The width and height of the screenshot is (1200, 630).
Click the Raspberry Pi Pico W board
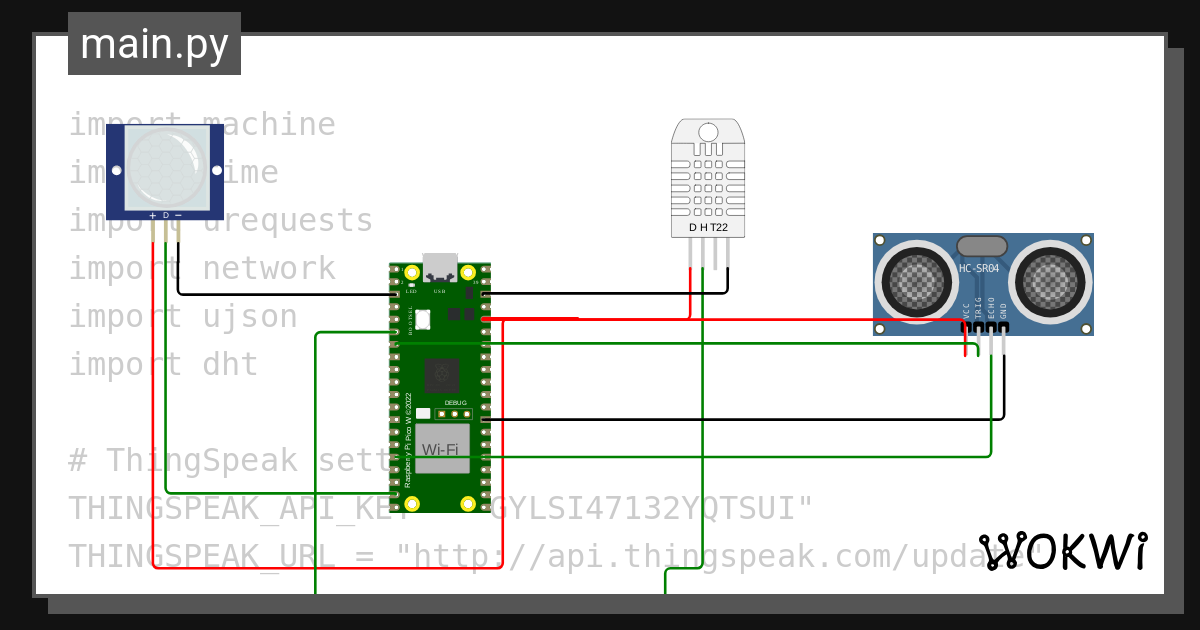[440, 388]
